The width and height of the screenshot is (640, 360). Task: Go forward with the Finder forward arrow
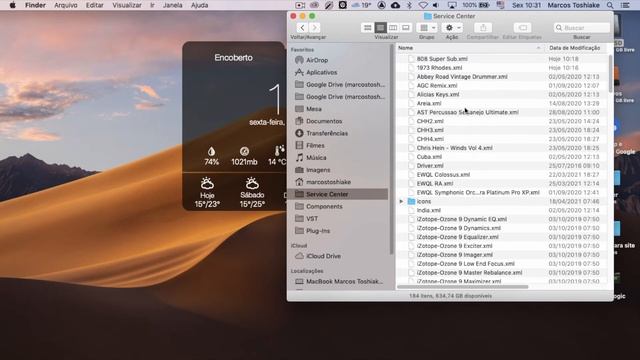click(x=314, y=28)
